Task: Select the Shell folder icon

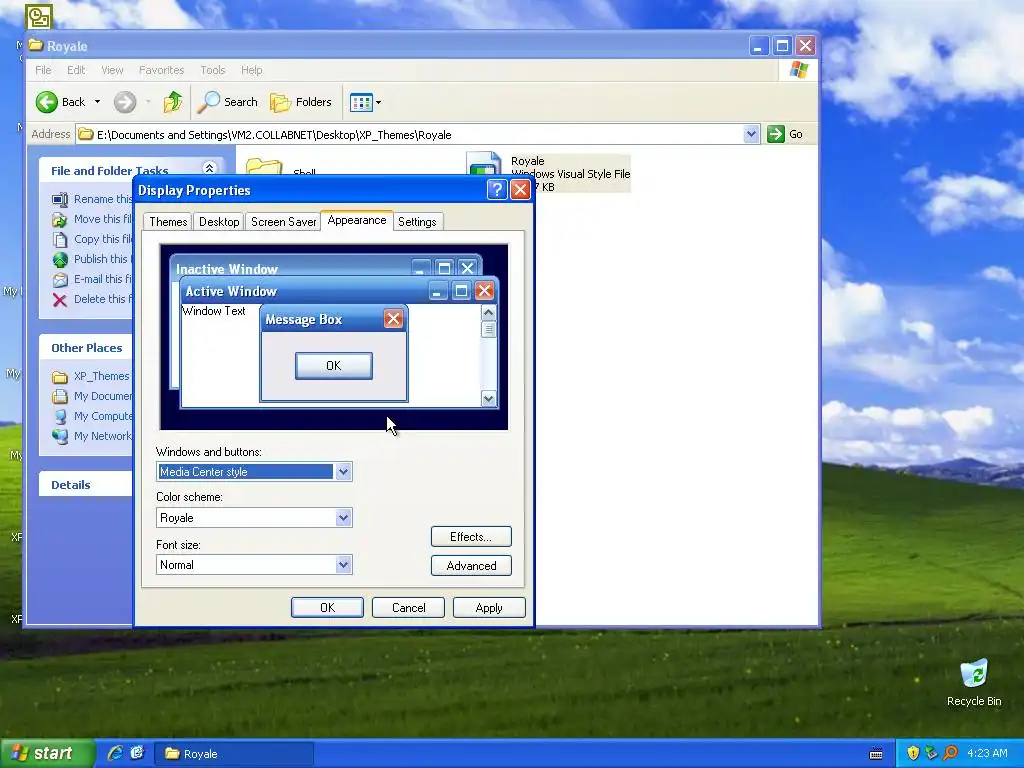Action: coord(264,167)
